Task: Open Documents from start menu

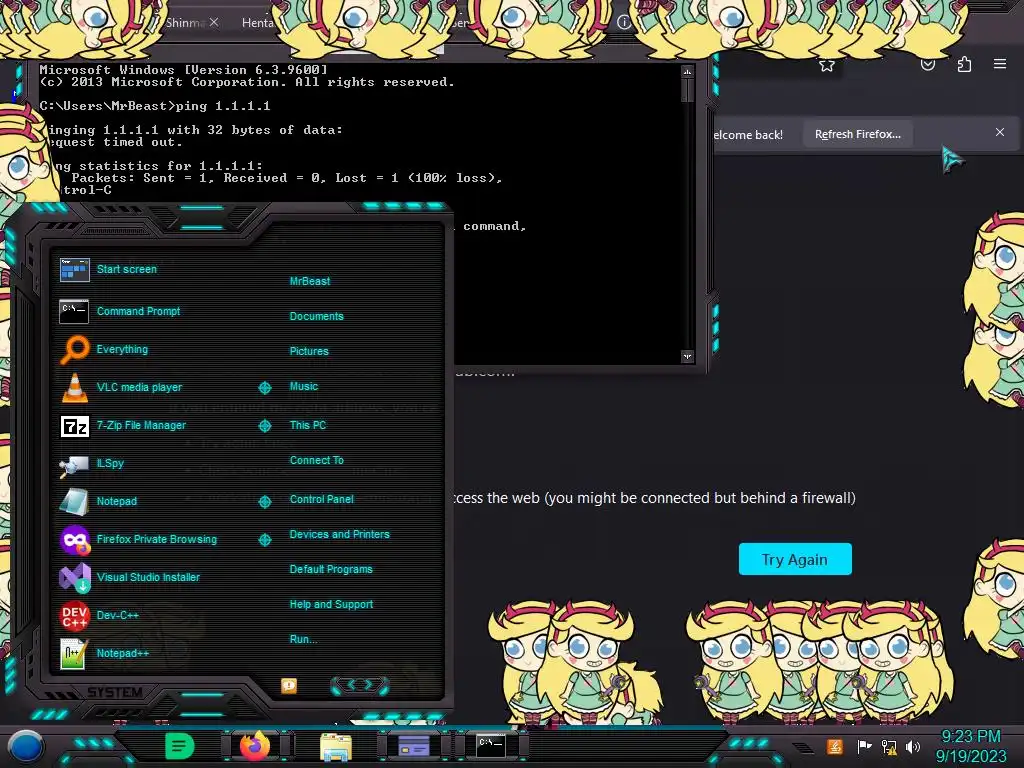Action: (x=316, y=316)
